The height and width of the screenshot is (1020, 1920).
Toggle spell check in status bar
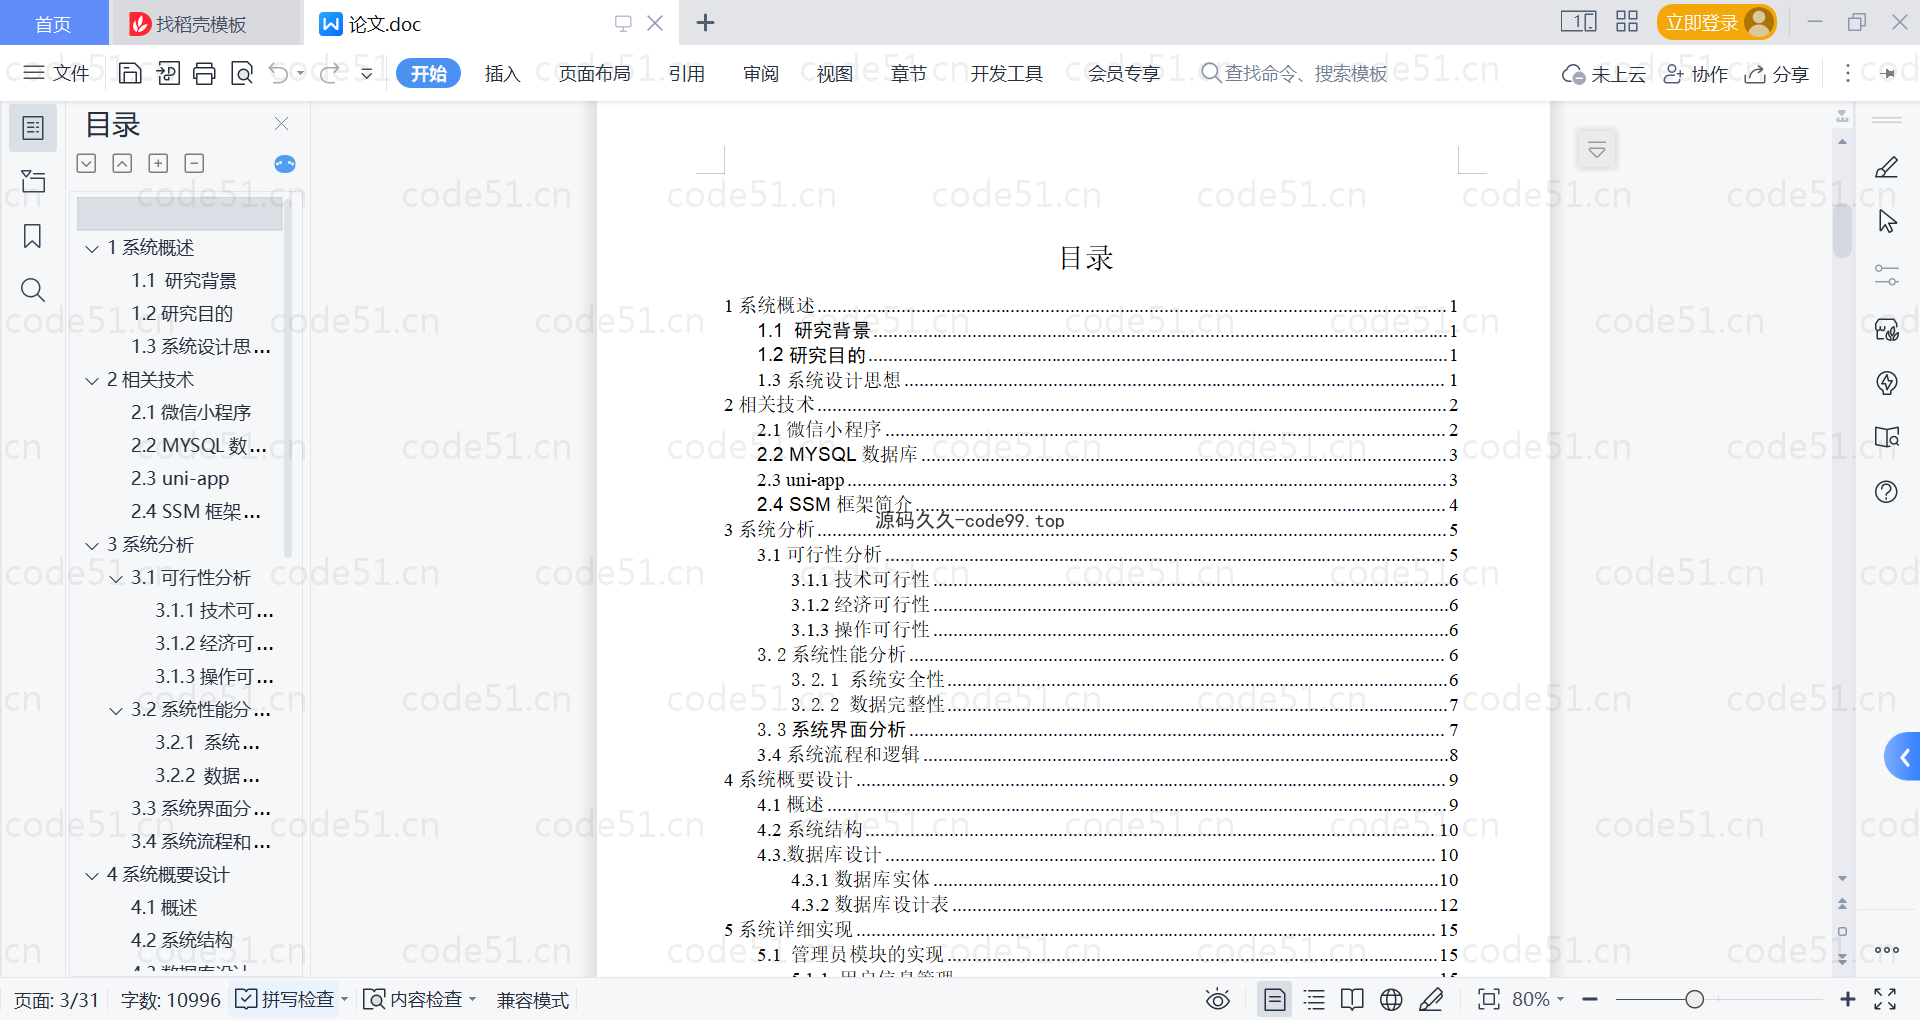tap(285, 999)
